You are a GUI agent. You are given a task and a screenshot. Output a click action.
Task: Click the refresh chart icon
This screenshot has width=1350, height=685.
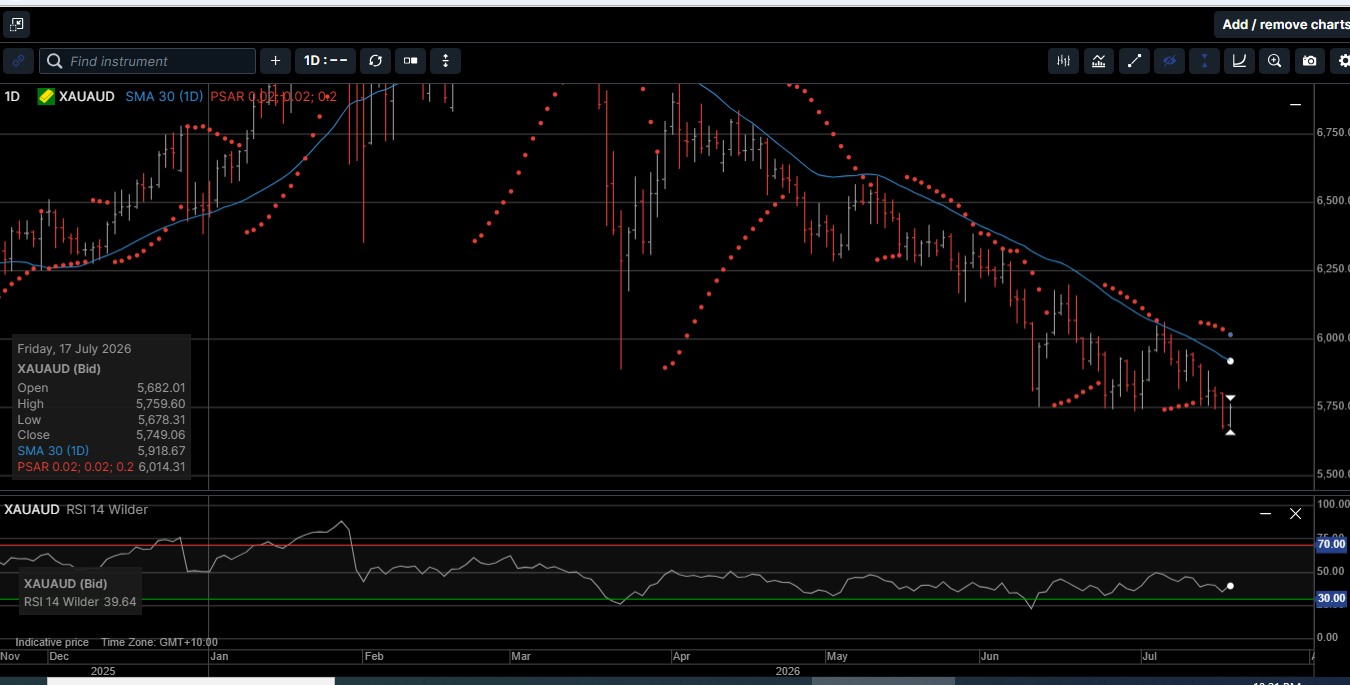click(x=375, y=61)
